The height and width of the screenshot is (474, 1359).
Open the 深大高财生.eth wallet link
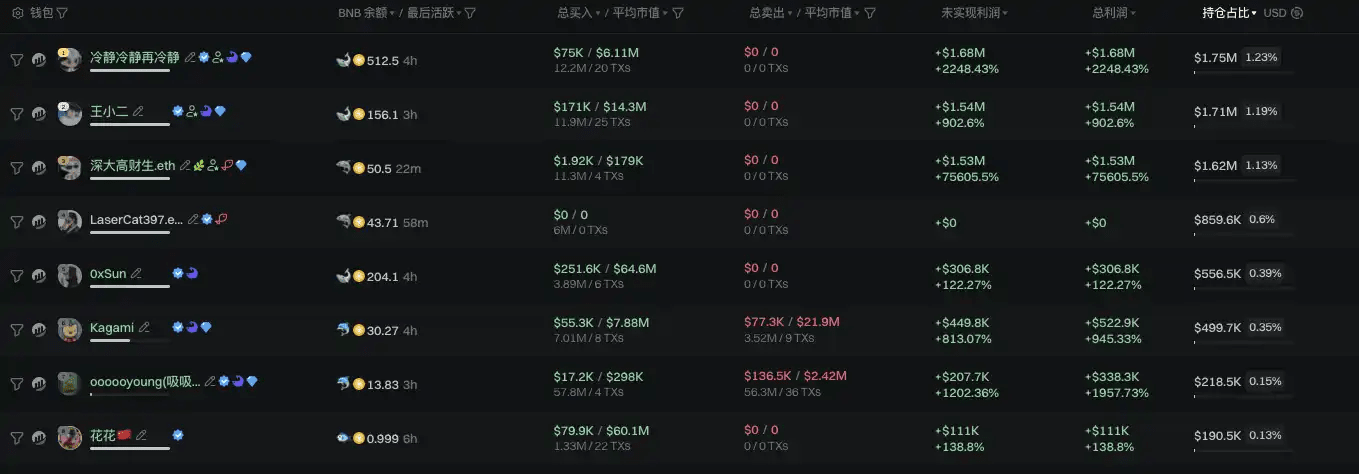click(132, 166)
